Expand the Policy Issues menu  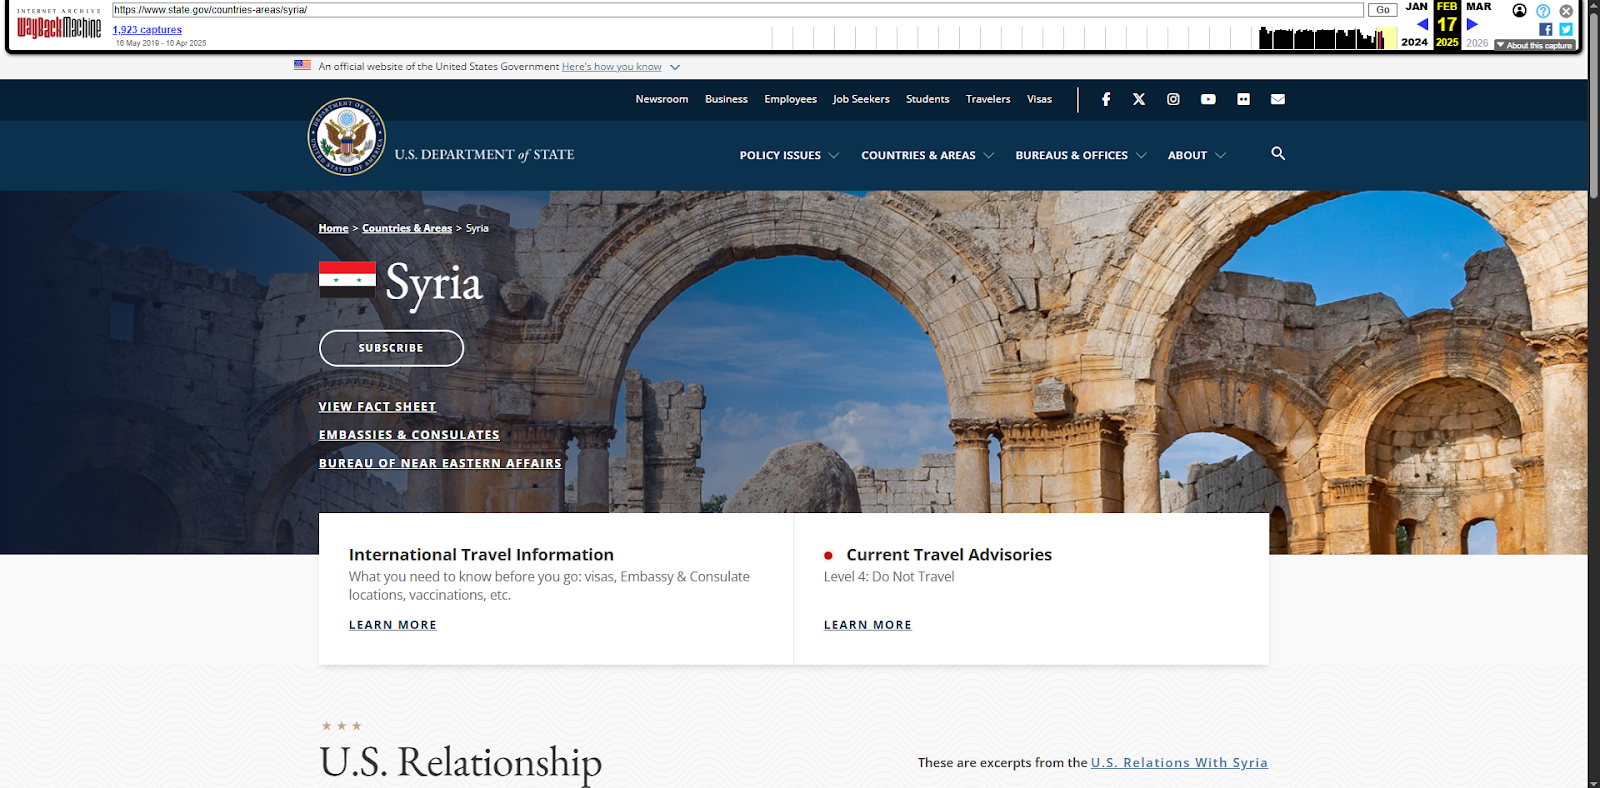tap(789, 156)
